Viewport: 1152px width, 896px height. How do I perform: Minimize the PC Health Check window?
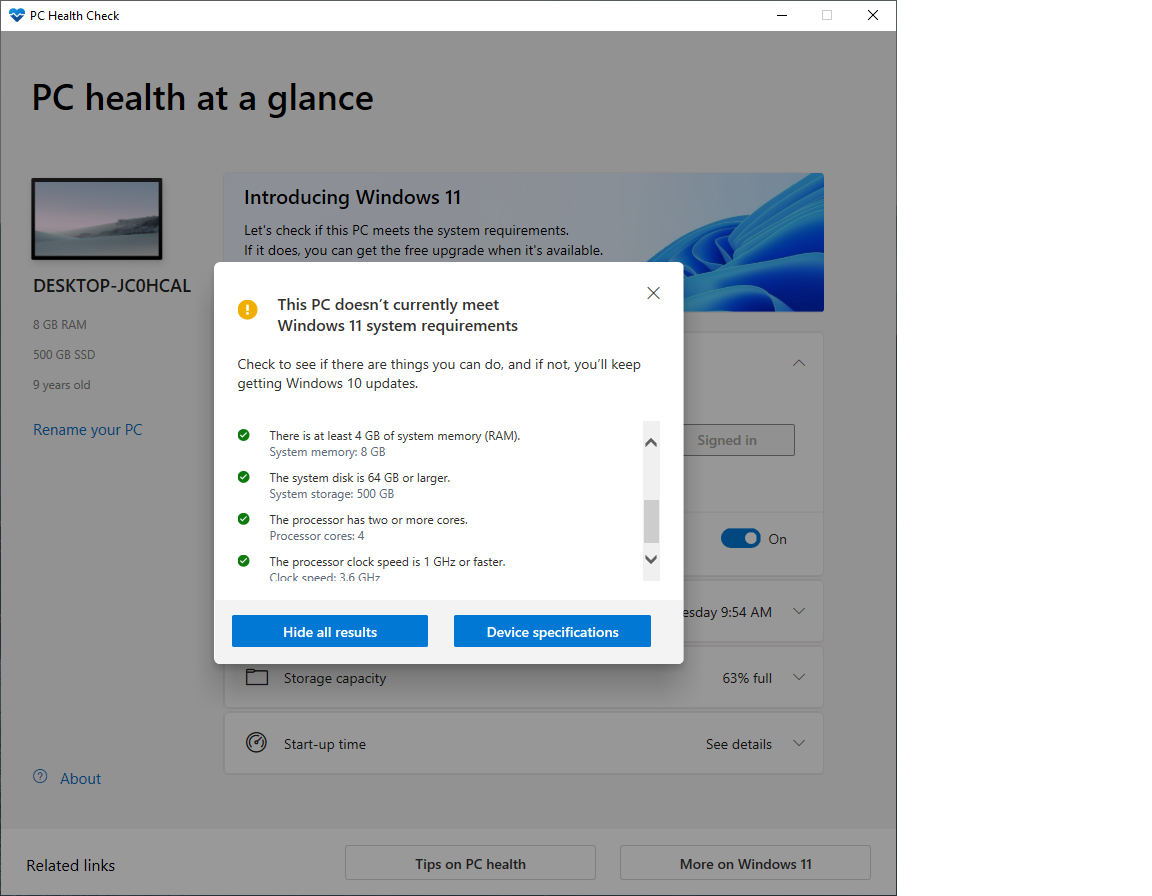click(782, 15)
